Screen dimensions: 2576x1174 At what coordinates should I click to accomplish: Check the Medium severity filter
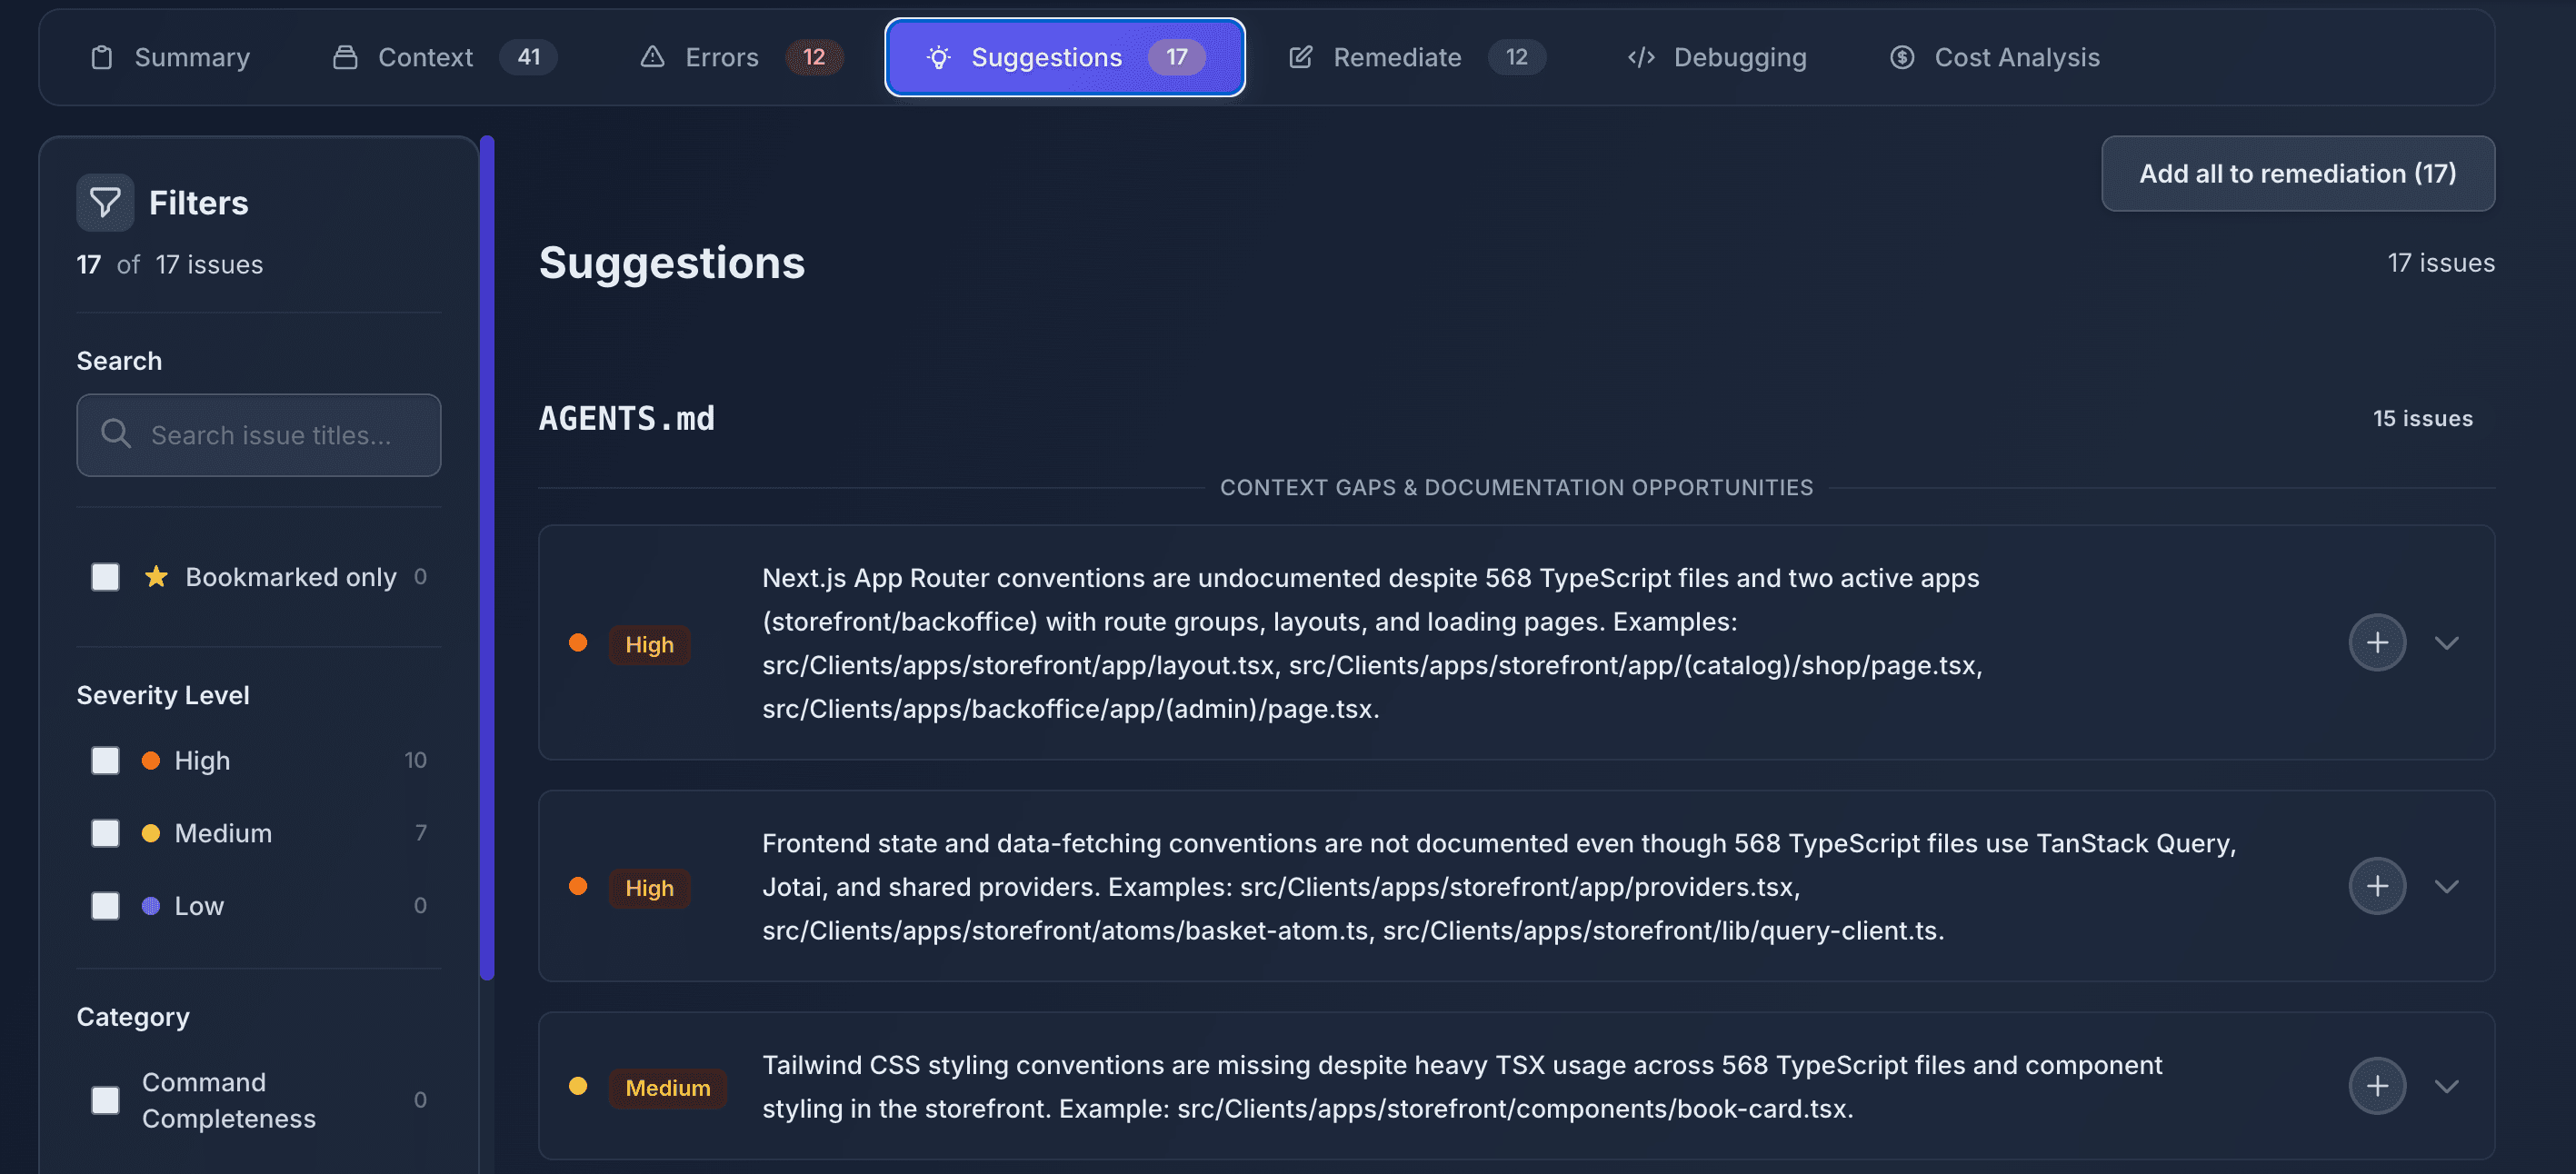104,832
